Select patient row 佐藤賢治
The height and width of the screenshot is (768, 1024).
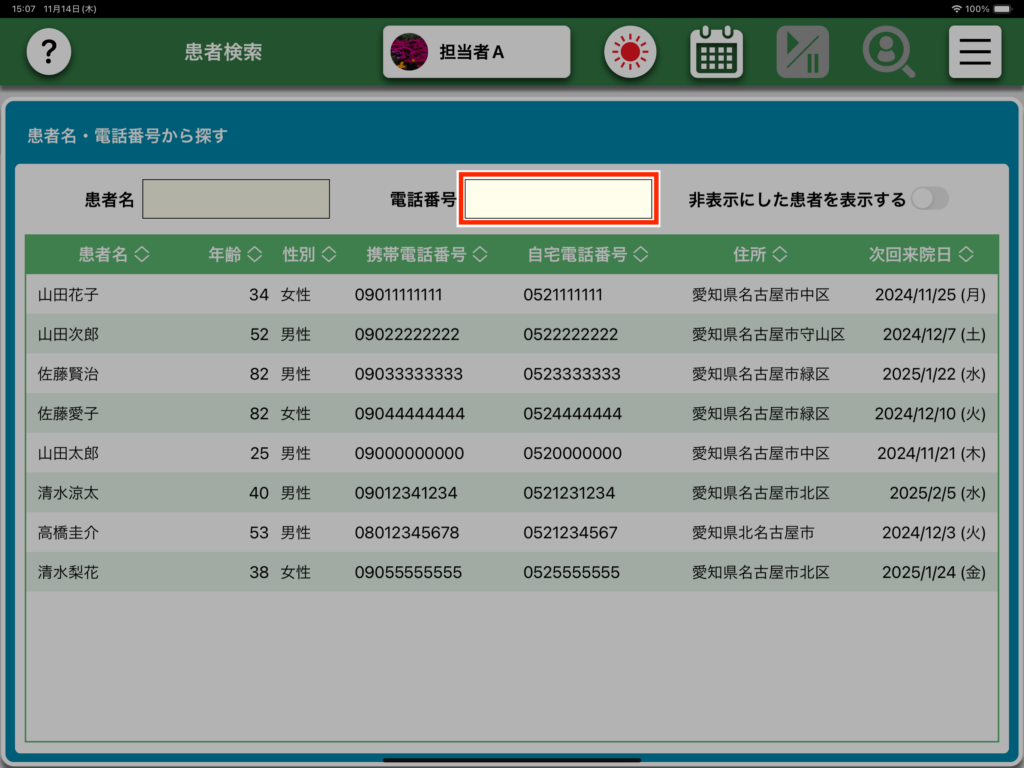(x=510, y=374)
